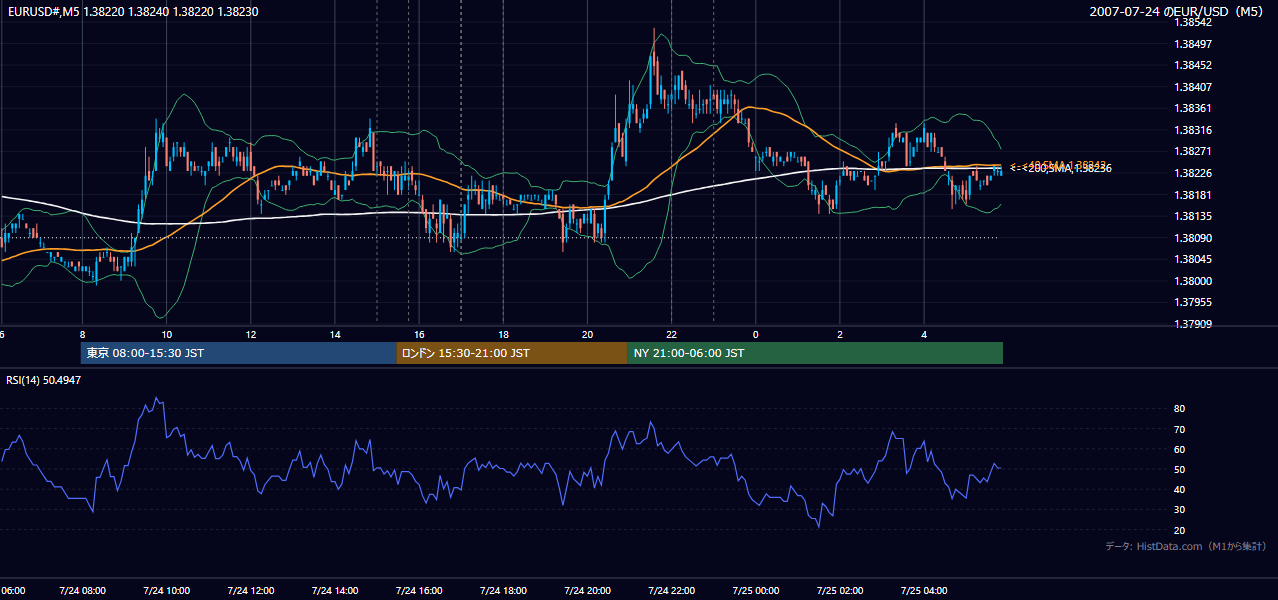
Task: Click the 7/25 02:00 bottom time label
Action: coord(840,591)
